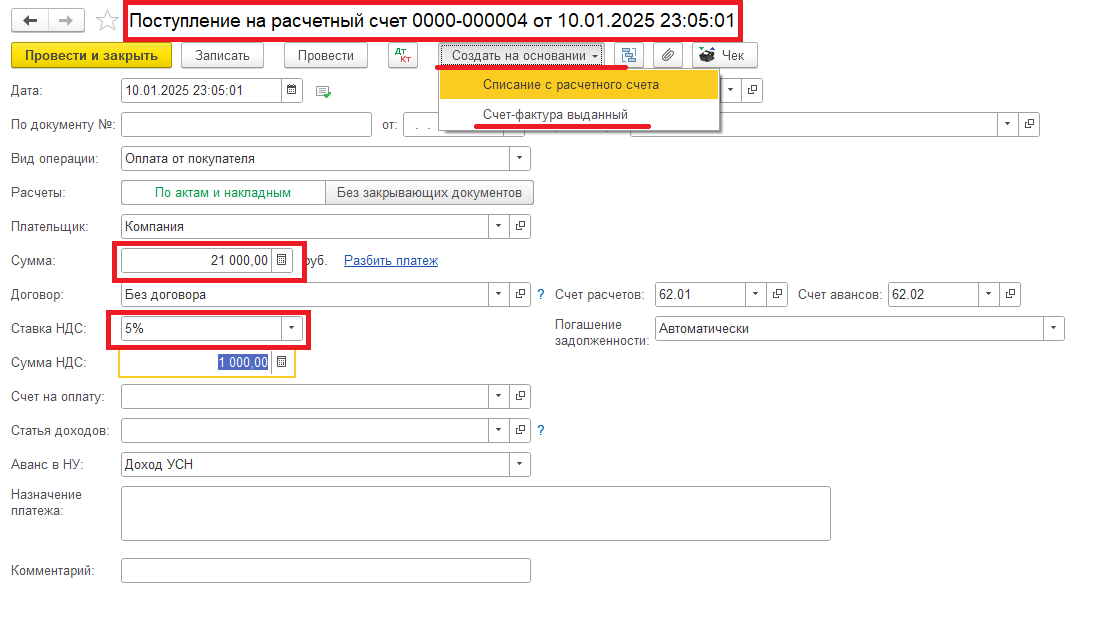Click the Разбить платеж link
Screen dimensions: 1107x618
tap(390, 261)
